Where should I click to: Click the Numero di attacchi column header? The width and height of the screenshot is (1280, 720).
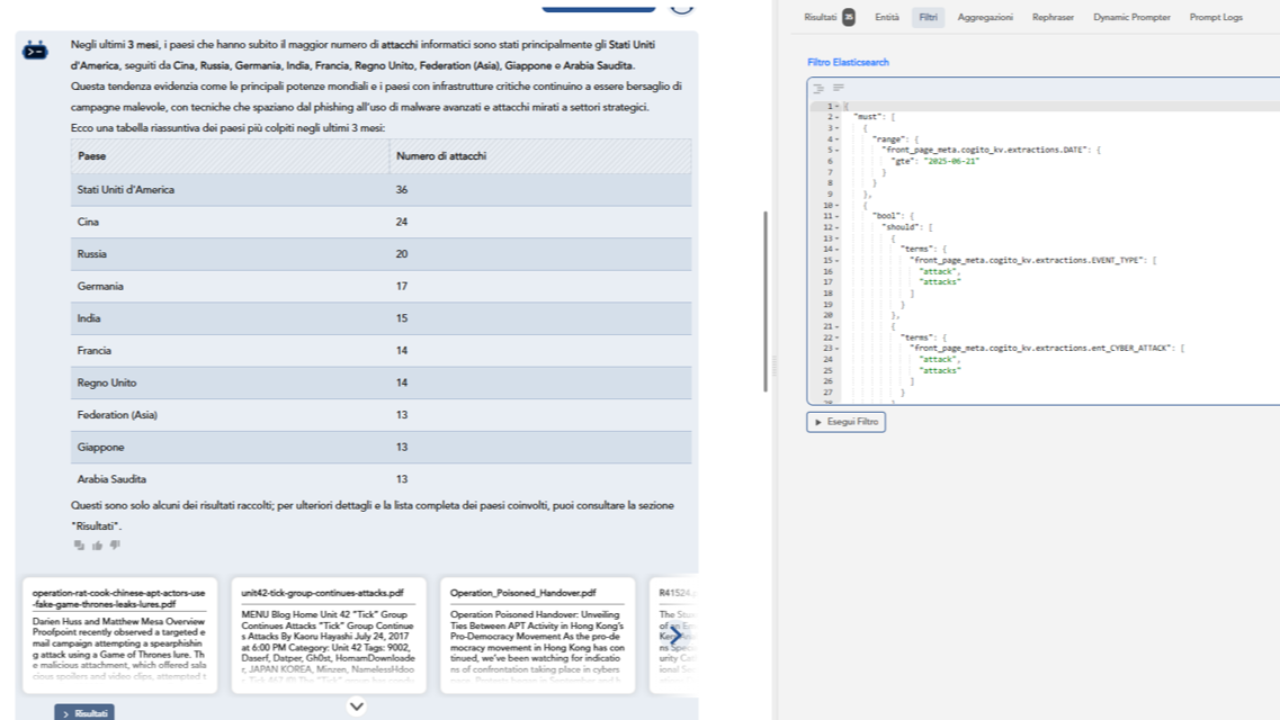pos(540,156)
